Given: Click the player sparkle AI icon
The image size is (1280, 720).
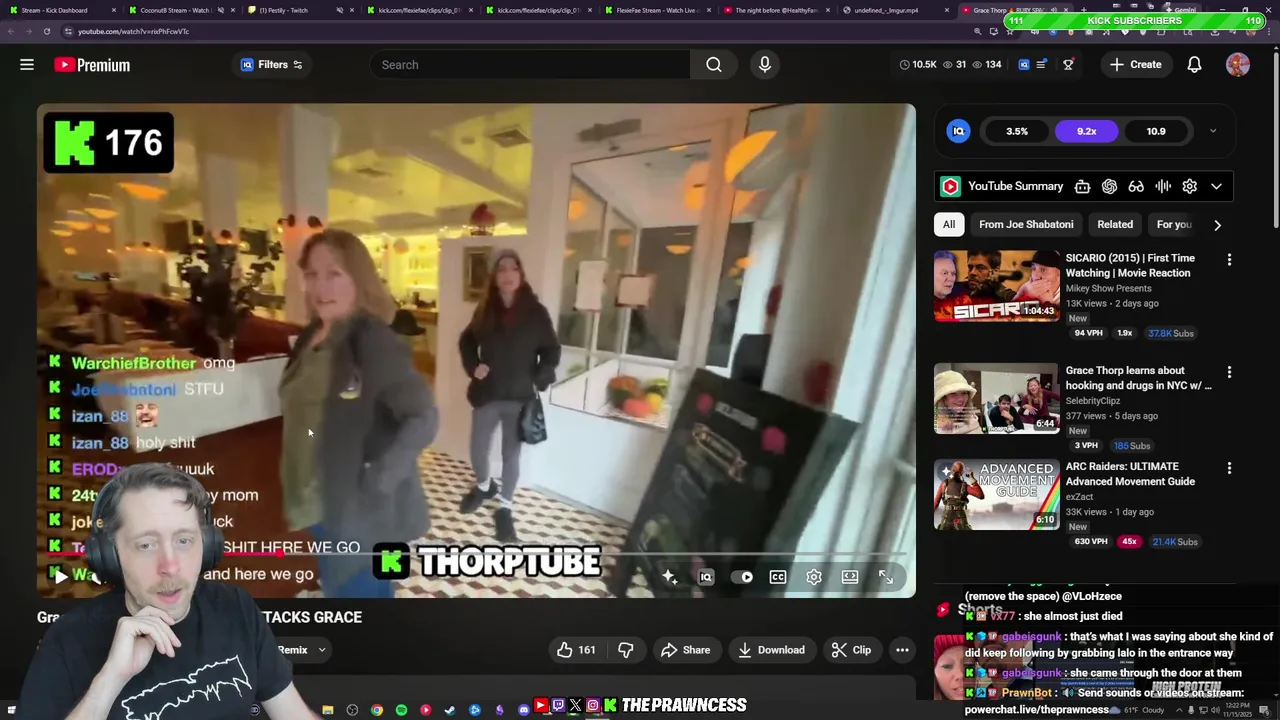Looking at the screenshot, I should coord(669,577).
